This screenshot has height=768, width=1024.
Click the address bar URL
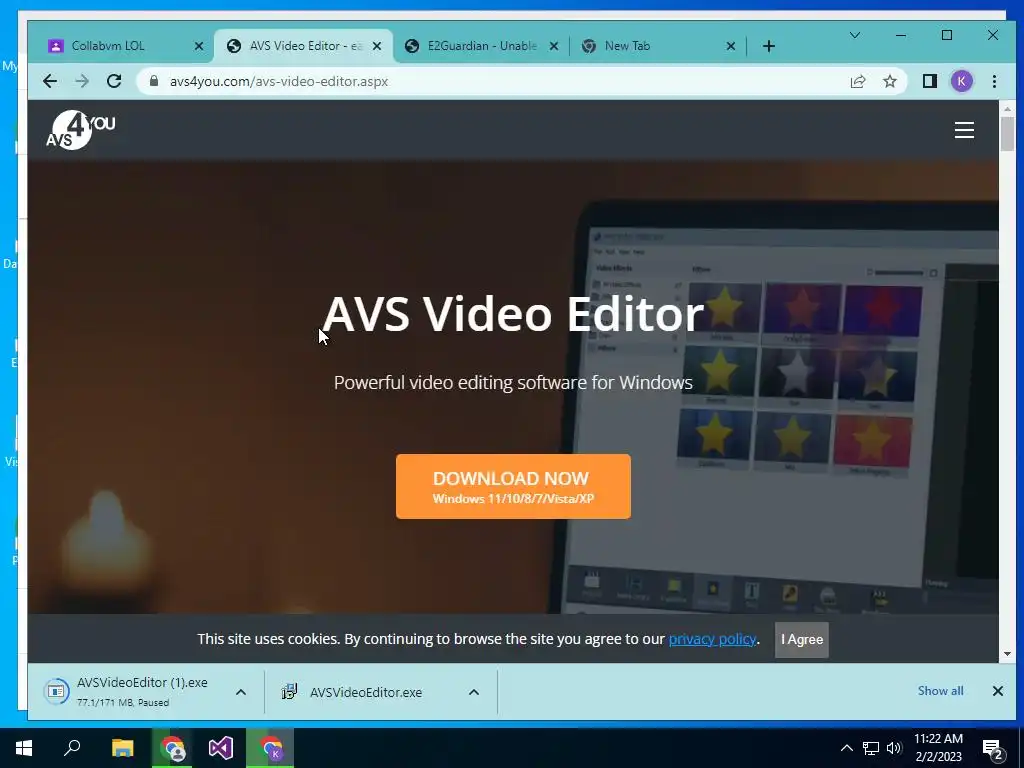(x=279, y=81)
